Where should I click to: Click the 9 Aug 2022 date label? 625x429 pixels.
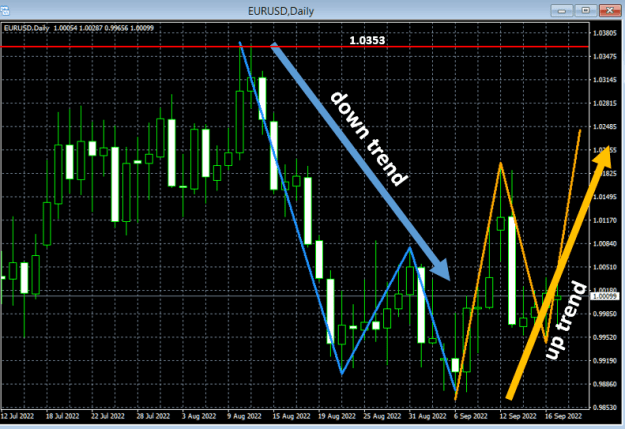pyautogui.click(x=244, y=417)
